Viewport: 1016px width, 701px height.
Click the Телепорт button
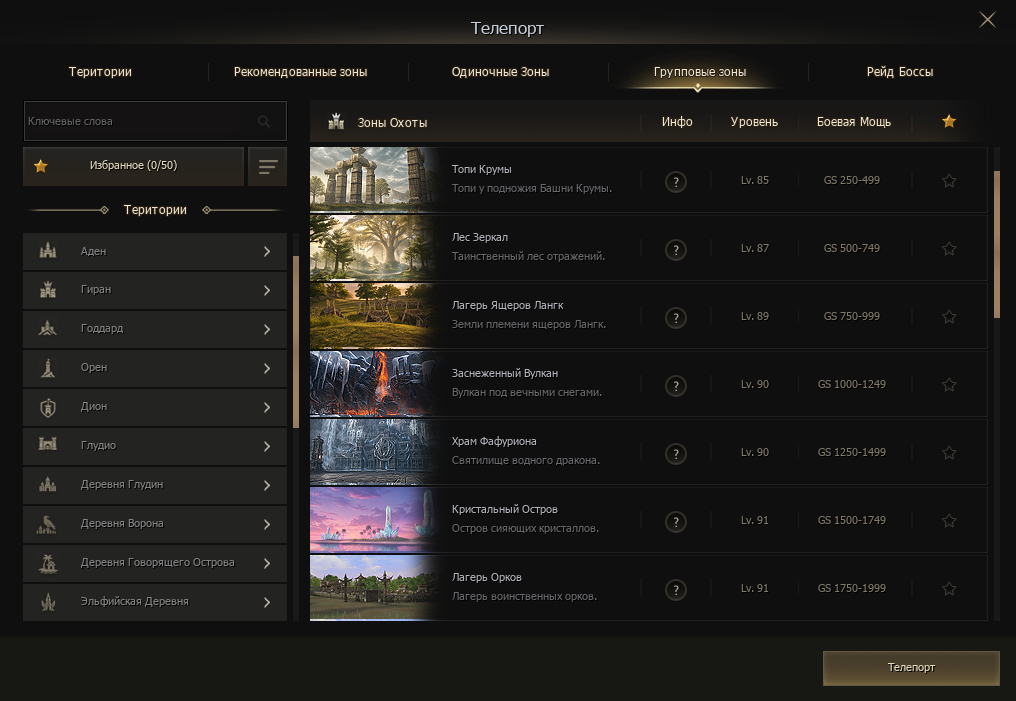[x=911, y=668]
